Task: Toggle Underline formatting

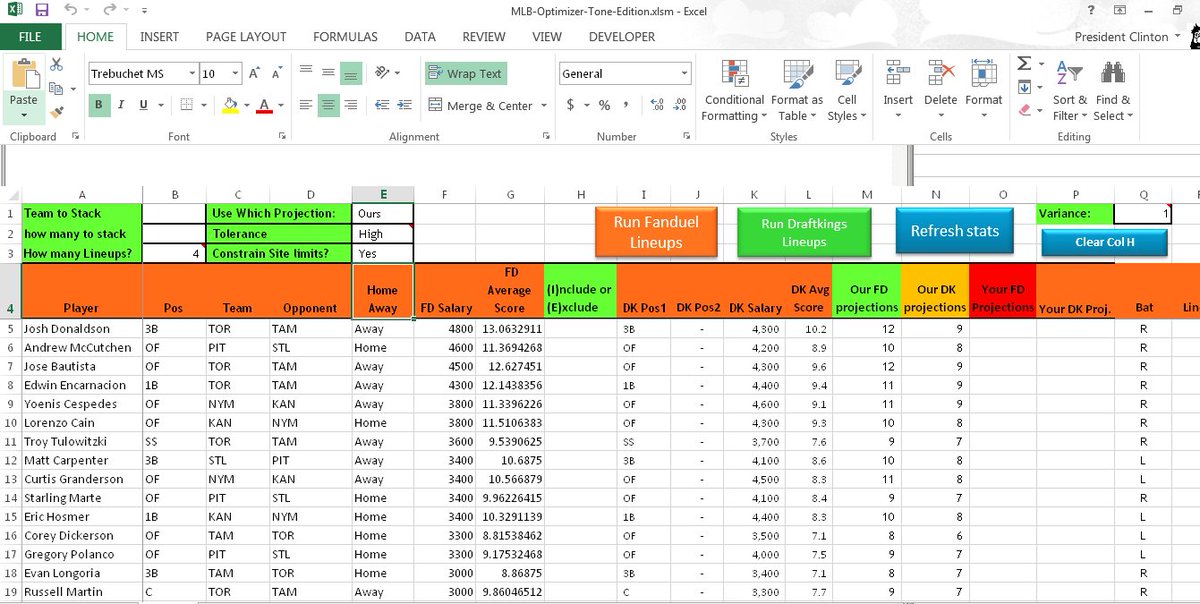Action: [x=144, y=105]
